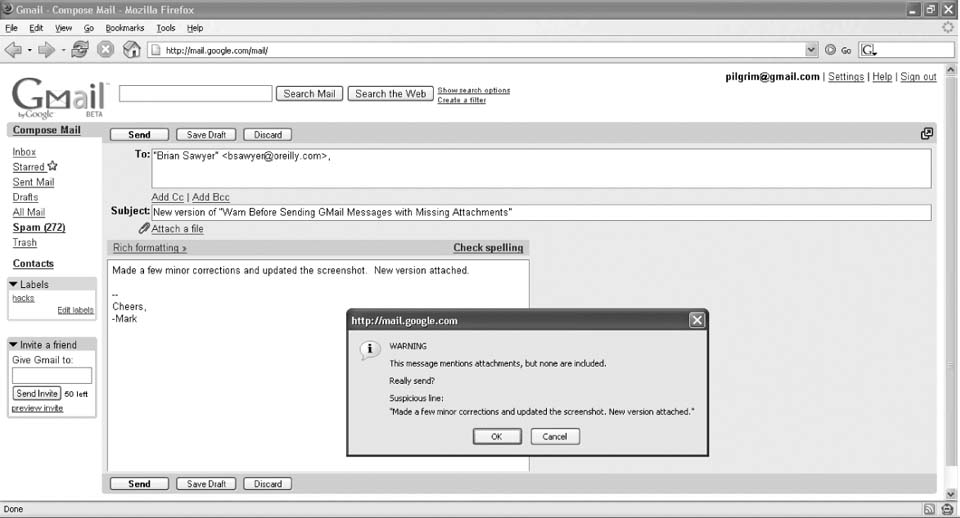Image resolution: width=960 pixels, height=518 pixels.
Task: Click the Check spelling link
Action: click(488, 248)
